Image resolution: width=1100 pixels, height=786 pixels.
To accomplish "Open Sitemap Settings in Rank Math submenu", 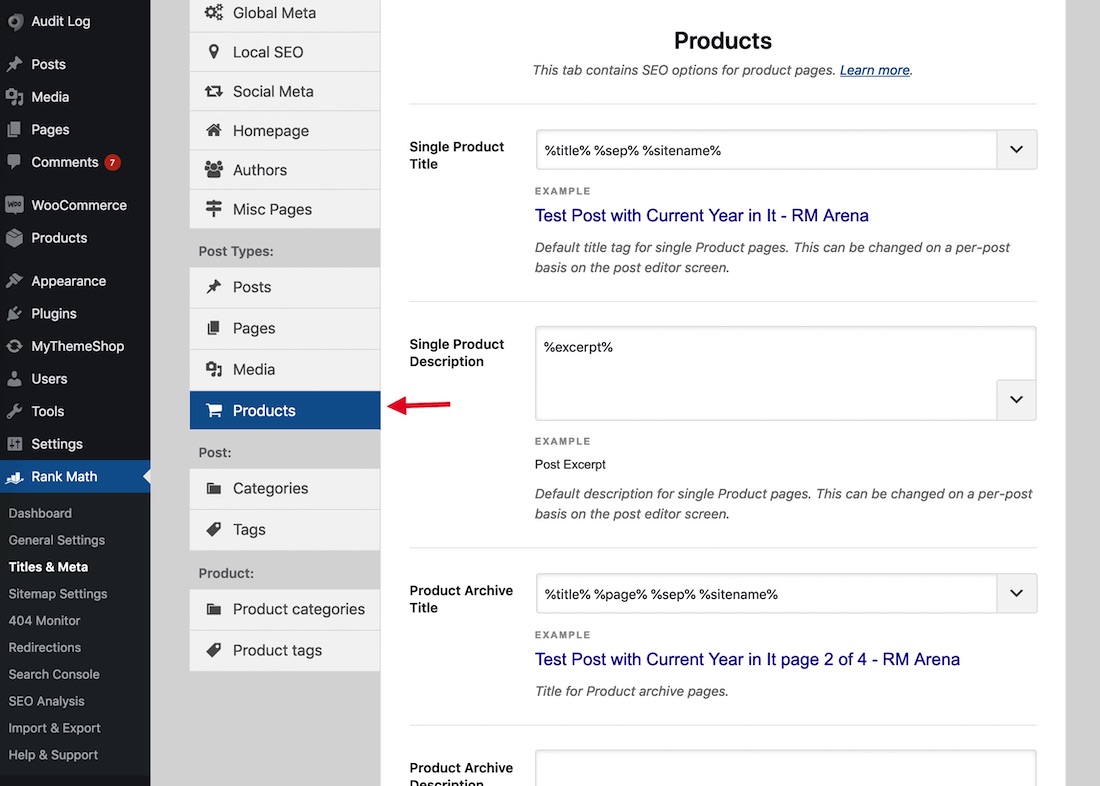I will [58, 594].
